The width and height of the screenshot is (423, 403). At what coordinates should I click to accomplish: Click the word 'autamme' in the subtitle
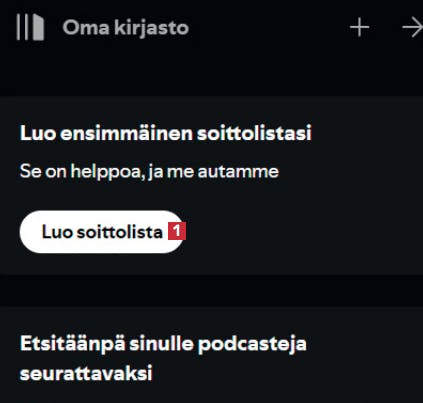[x=238, y=172]
